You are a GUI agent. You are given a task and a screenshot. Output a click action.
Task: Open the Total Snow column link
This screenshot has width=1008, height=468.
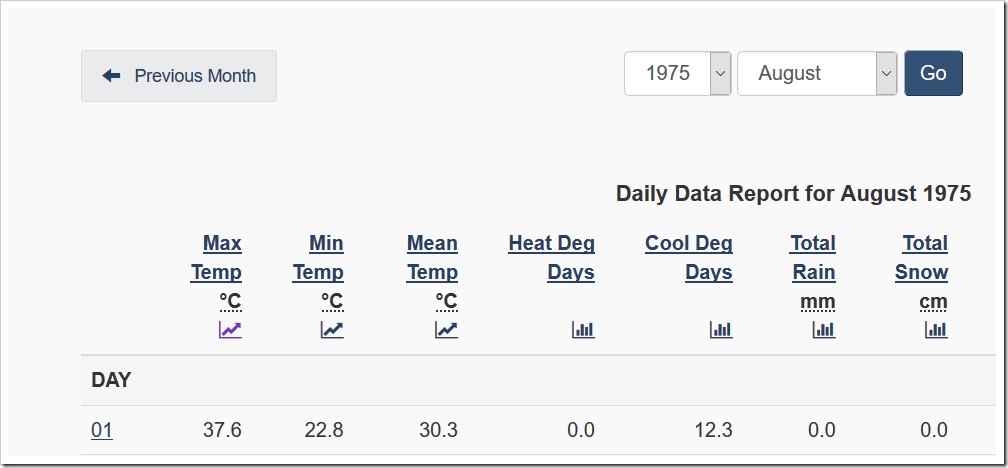click(x=921, y=258)
